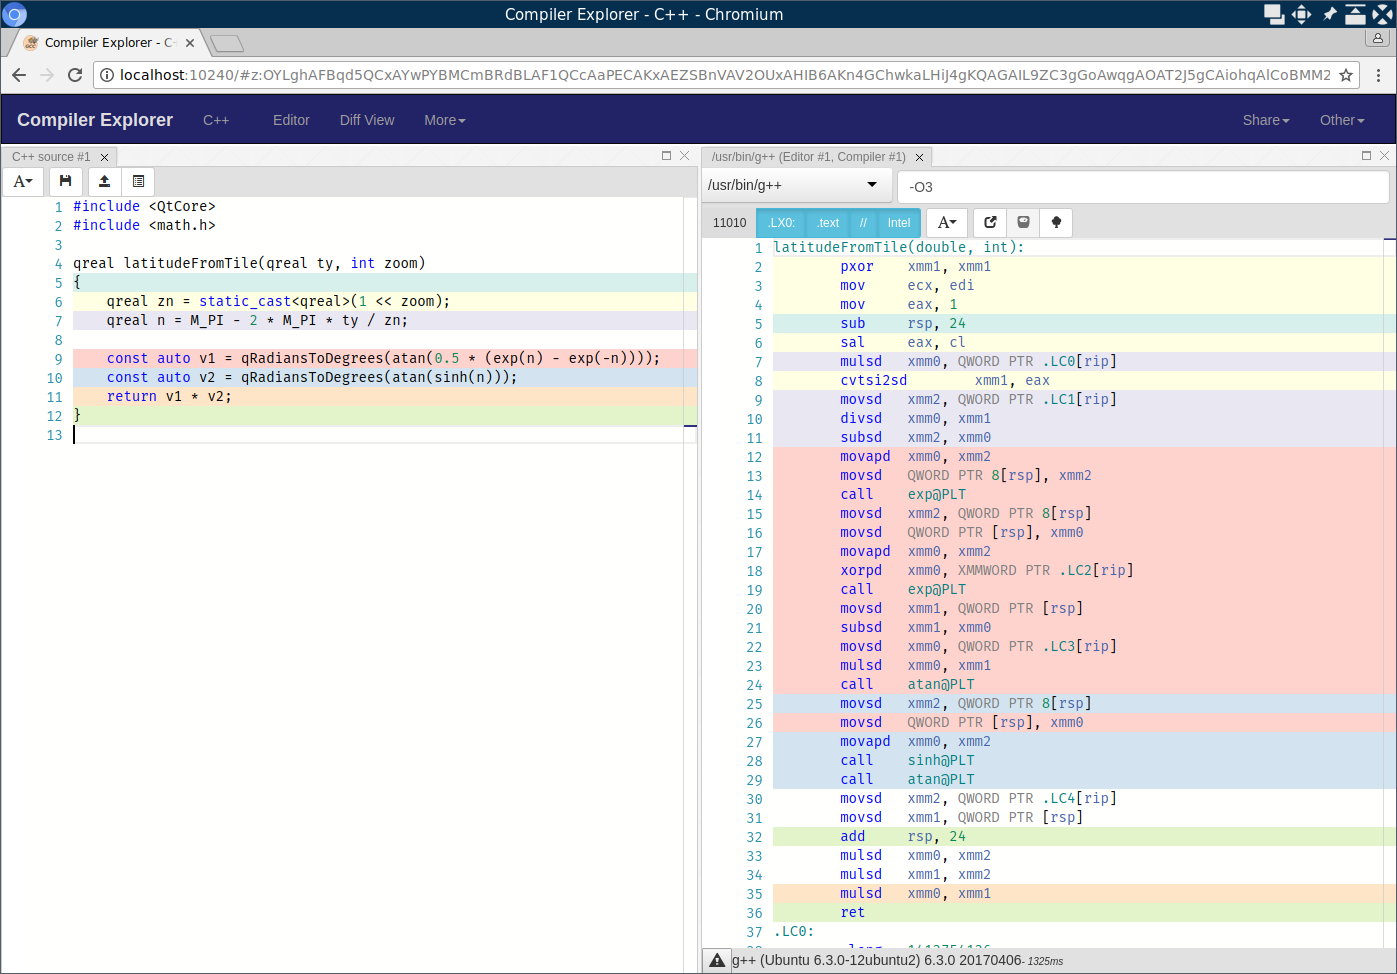This screenshot has width=1397, height=974.
Task: Click the clone compiler window icon
Action: (x=990, y=222)
